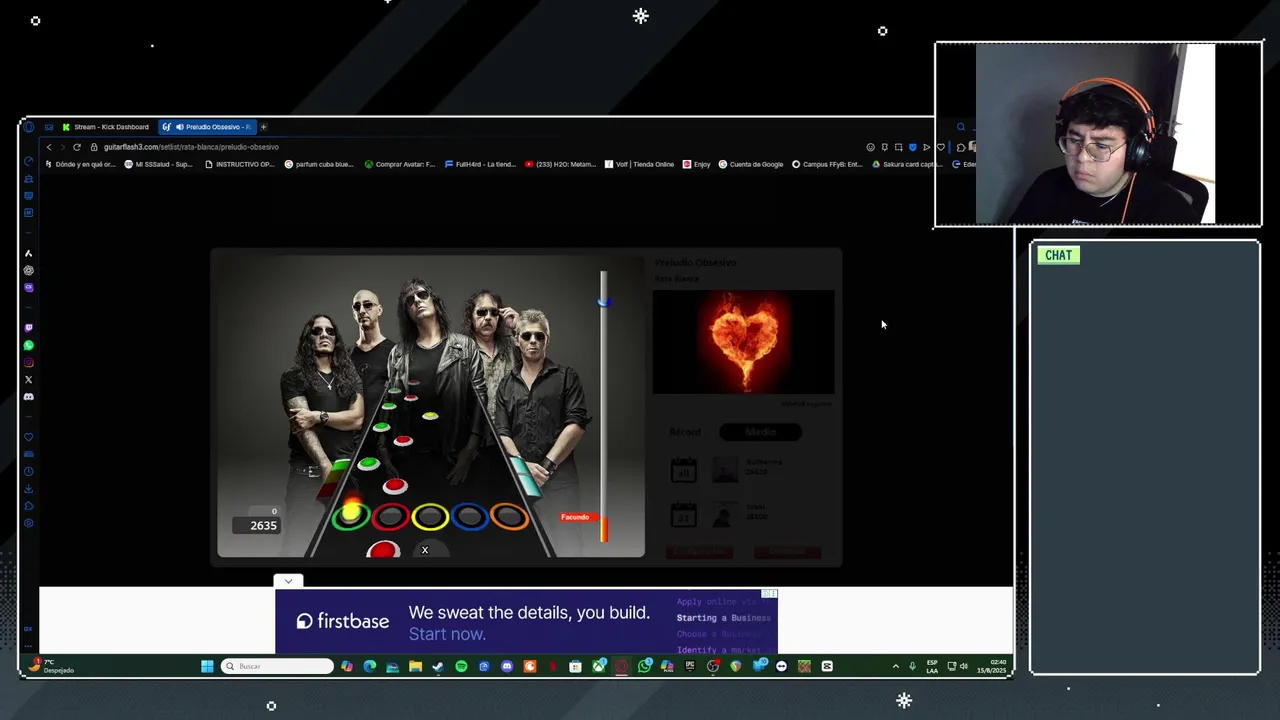Viewport: 1280px width, 720px height.
Task: Open WhatsApp from the taskbar
Action: 645,666
